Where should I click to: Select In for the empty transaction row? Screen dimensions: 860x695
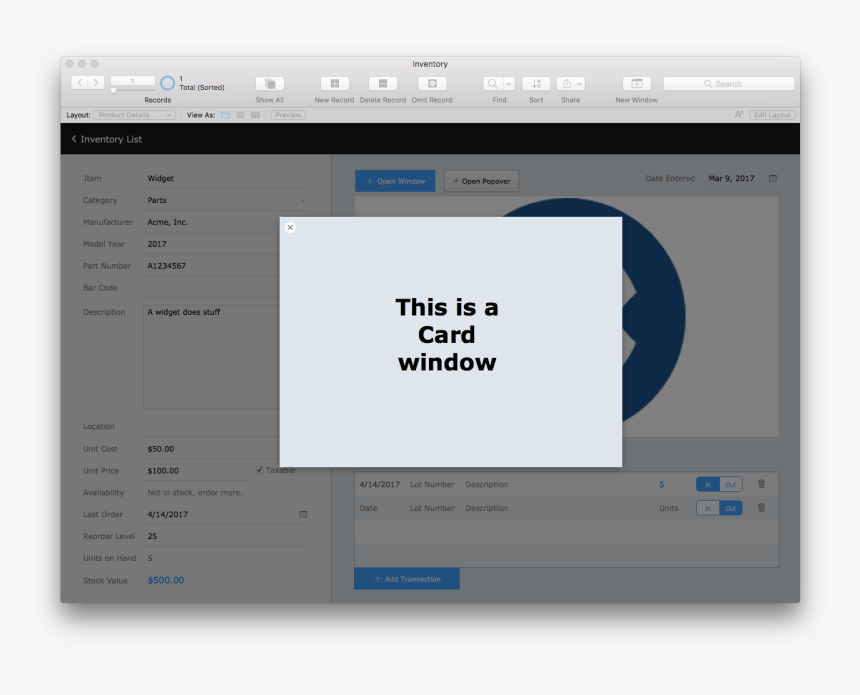point(708,508)
